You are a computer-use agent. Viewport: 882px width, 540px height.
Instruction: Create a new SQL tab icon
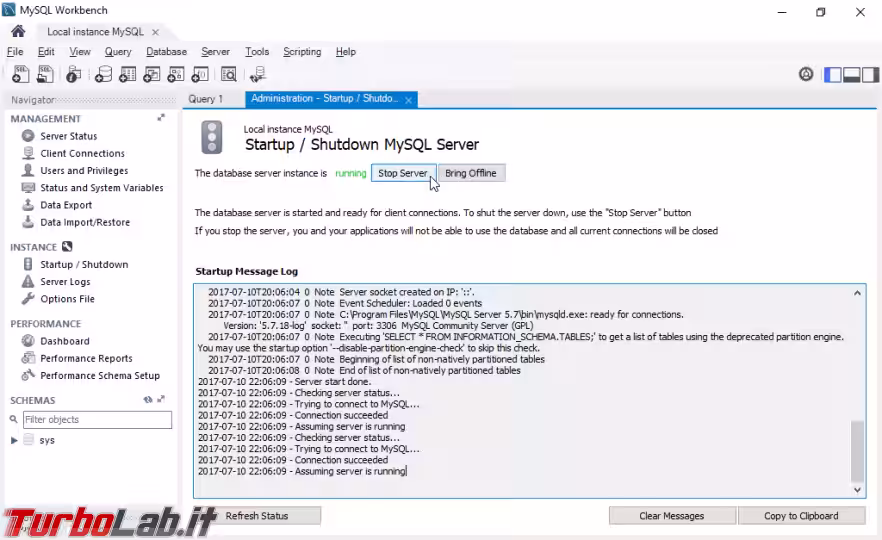click(x=20, y=74)
